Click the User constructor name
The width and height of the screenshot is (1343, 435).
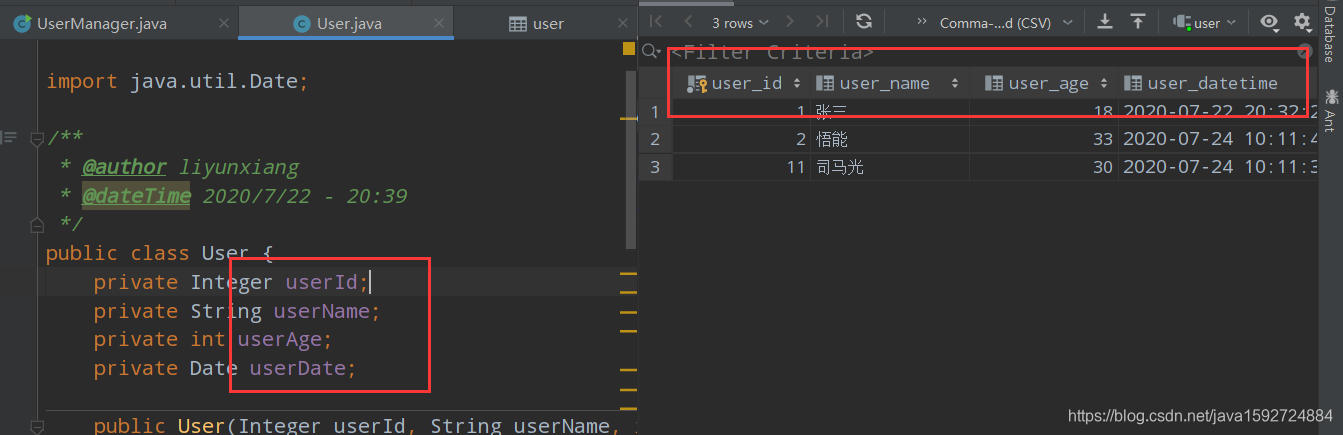[x=201, y=426]
